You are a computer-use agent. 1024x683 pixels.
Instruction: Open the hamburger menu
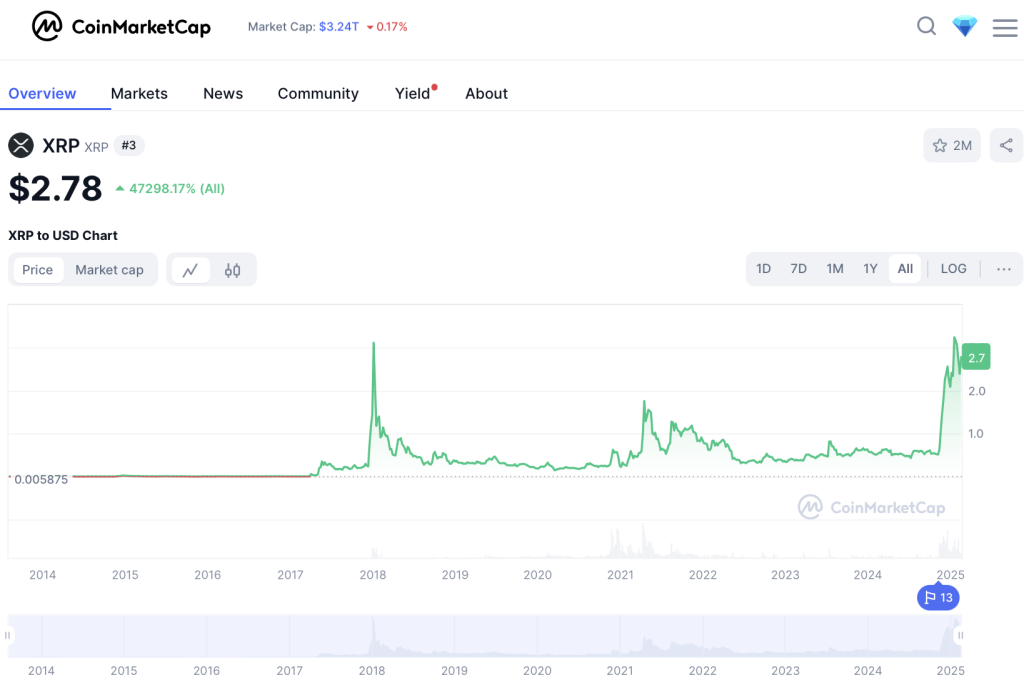(1004, 28)
